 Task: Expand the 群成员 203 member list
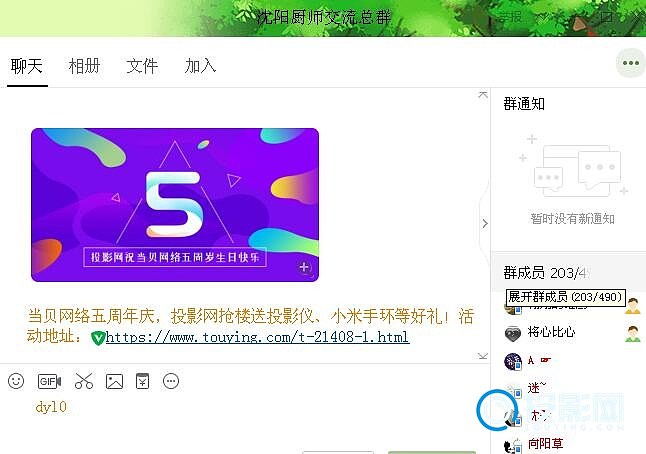click(x=546, y=273)
